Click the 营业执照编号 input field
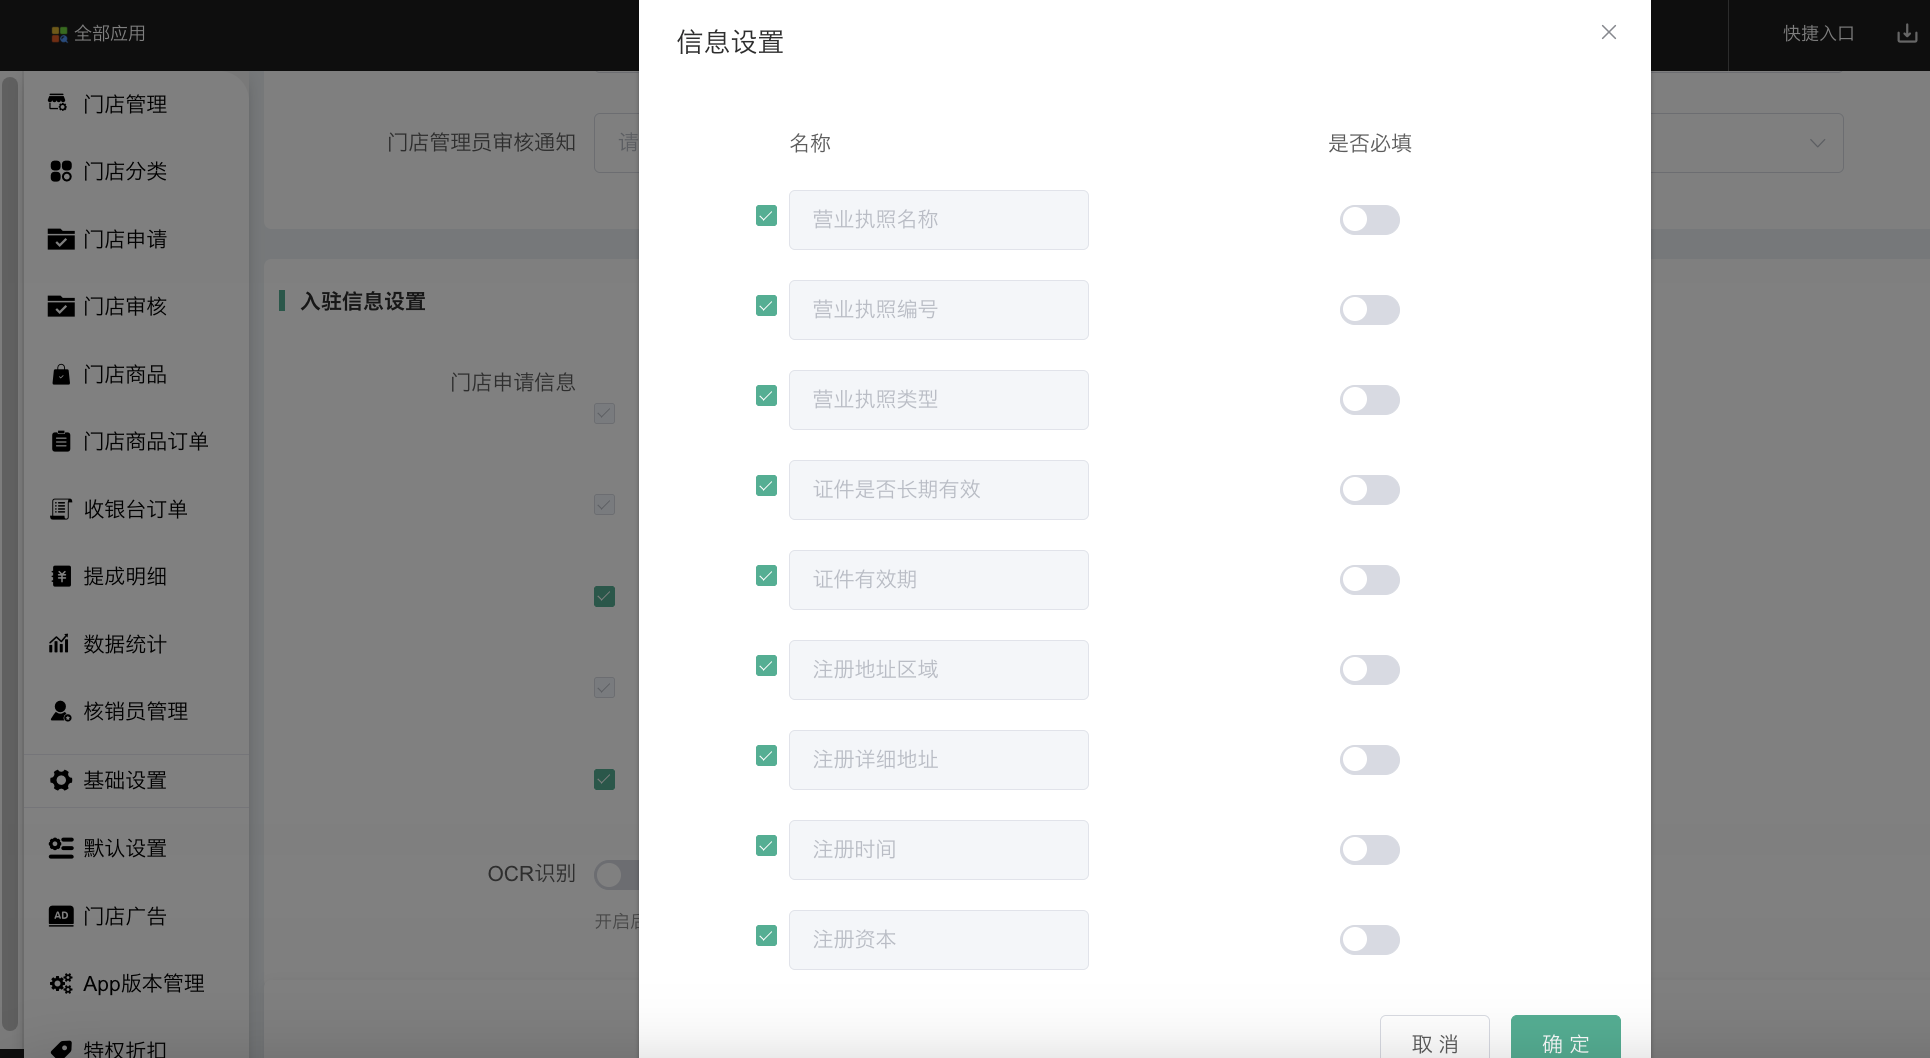The height and width of the screenshot is (1058, 1930). (938, 310)
